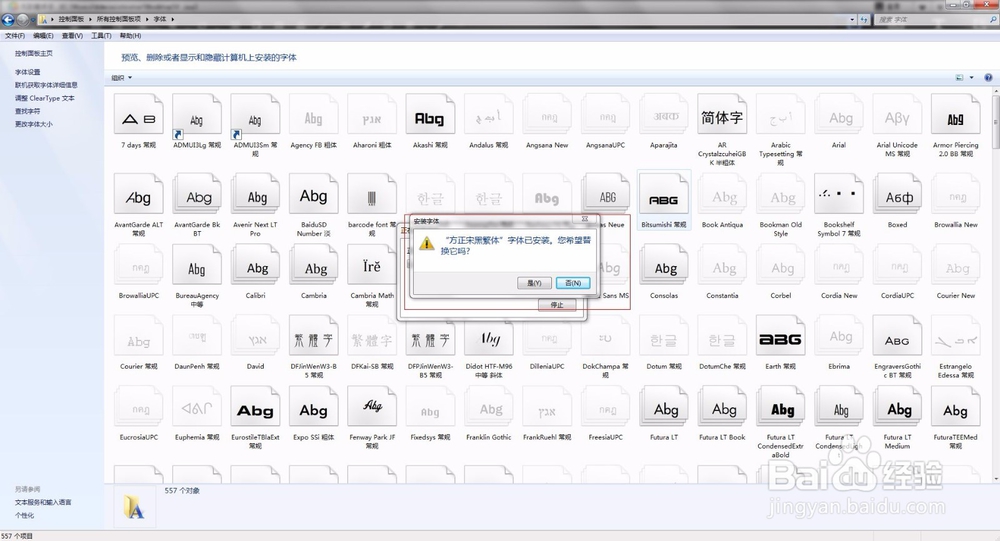The width and height of the screenshot is (1000, 541).
Task: Open the 控制面板主页 sidebar link
Action: pyautogui.click(x=34, y=54)
